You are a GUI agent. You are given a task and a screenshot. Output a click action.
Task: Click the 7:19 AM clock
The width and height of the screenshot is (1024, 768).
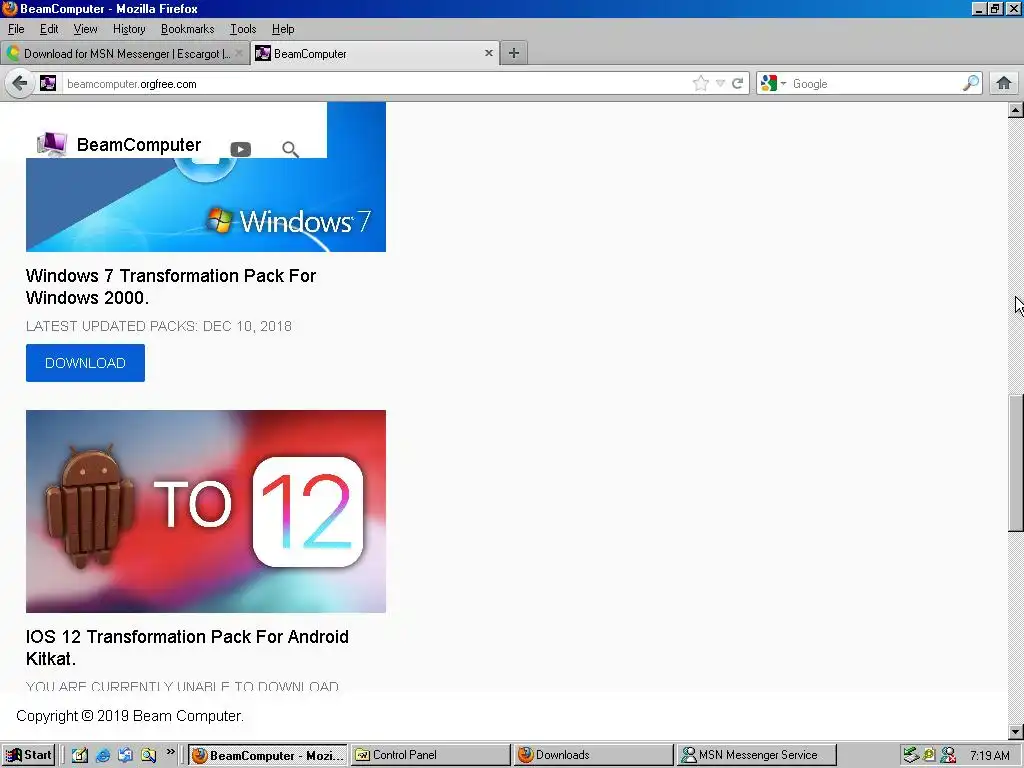coord(990,756)
